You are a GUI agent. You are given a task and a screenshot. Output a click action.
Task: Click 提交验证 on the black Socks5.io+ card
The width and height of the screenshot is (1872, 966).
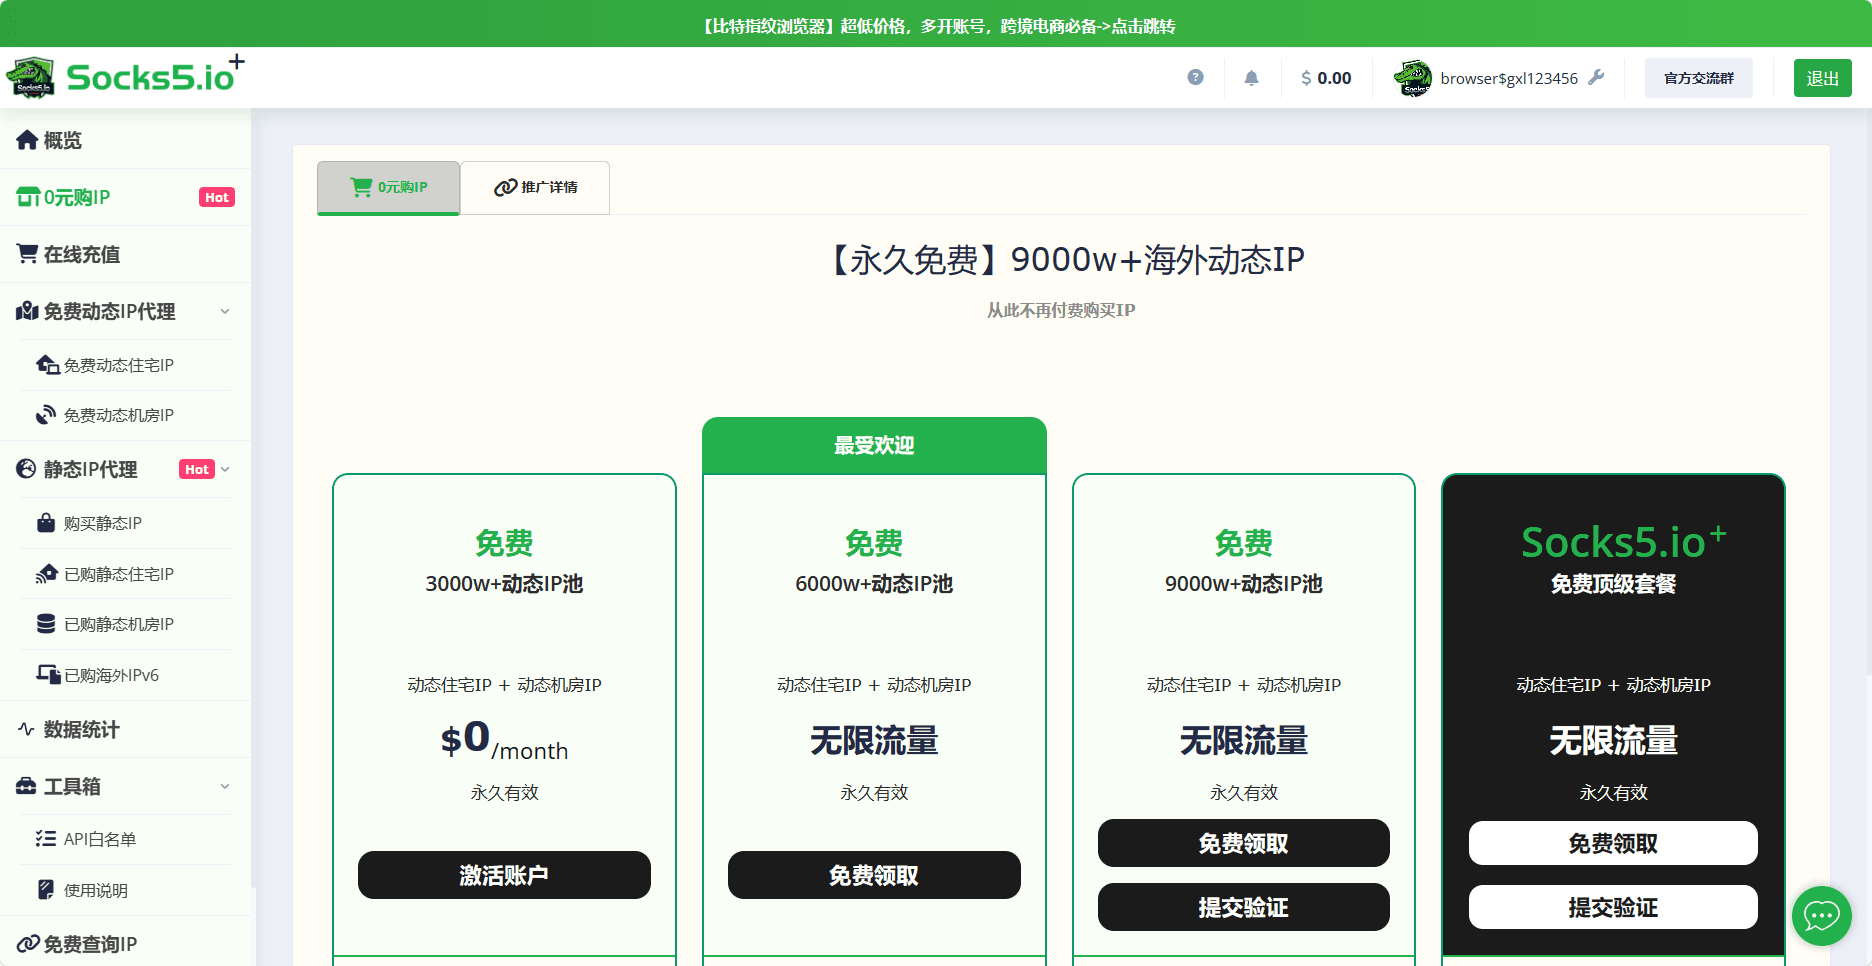coord(1613,907)
